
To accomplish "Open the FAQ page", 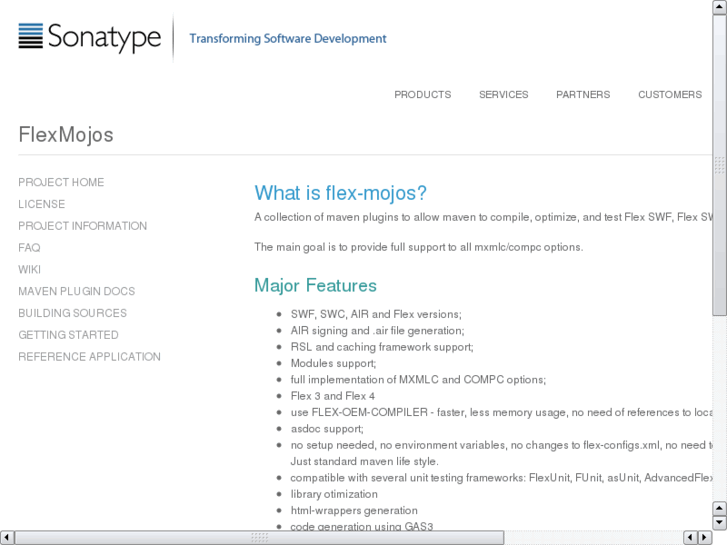I will coord(29,248).
